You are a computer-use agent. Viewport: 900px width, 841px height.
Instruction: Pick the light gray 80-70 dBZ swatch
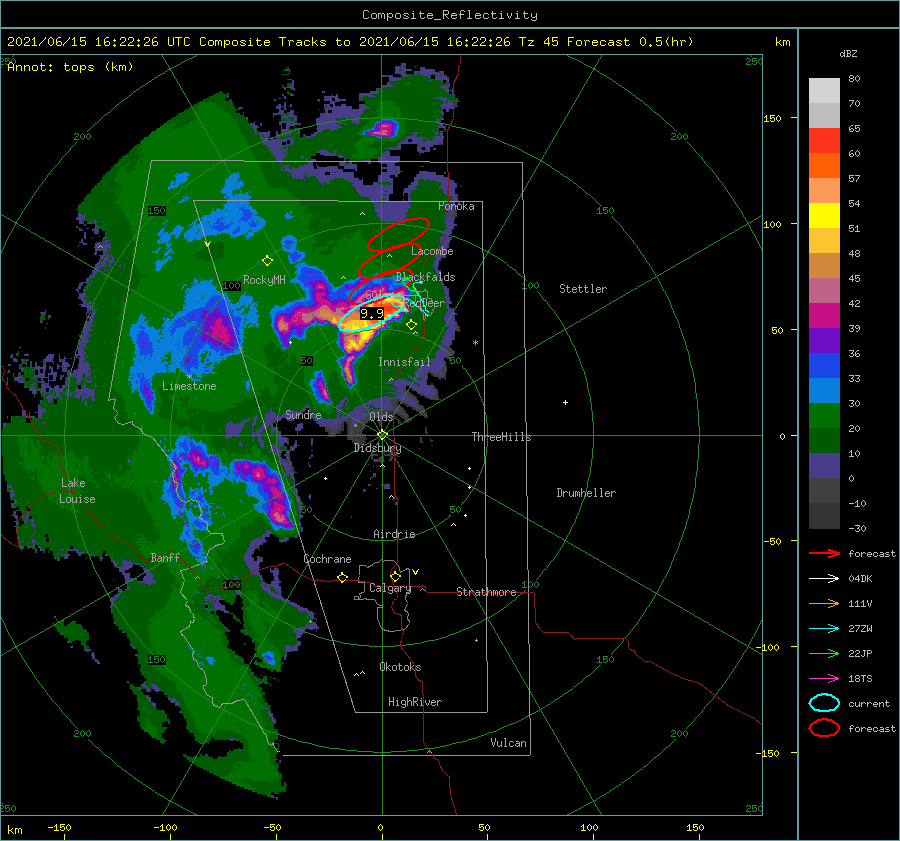(x=824, y=91)
